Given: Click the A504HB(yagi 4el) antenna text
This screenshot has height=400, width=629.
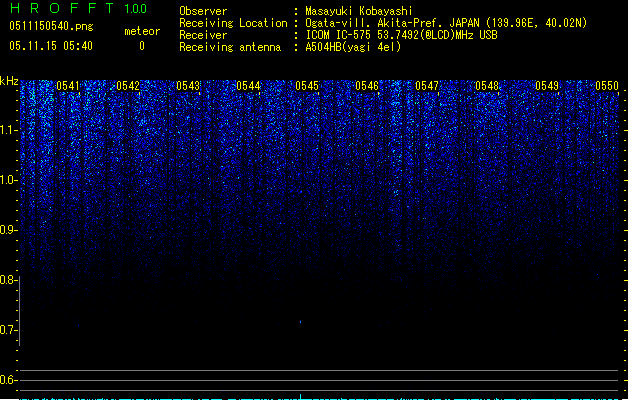Looking at the screenshot, I should point(353,47).
